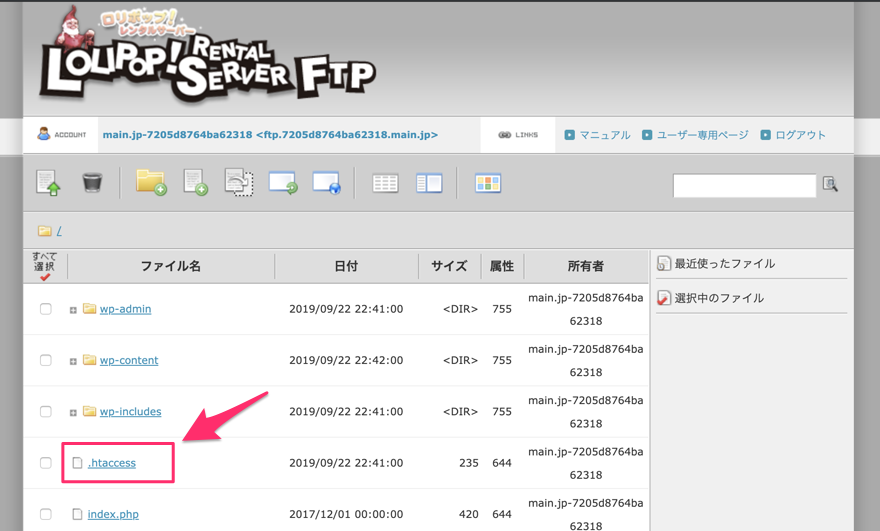Expand the wp-content folder tree

coord(73,361)
